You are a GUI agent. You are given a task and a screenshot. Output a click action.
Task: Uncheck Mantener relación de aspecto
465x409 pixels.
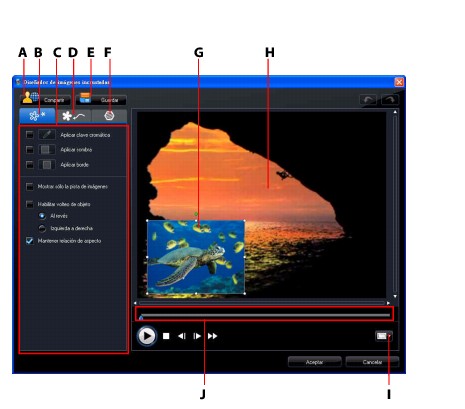pyautogui.click(x=30, y=241)
